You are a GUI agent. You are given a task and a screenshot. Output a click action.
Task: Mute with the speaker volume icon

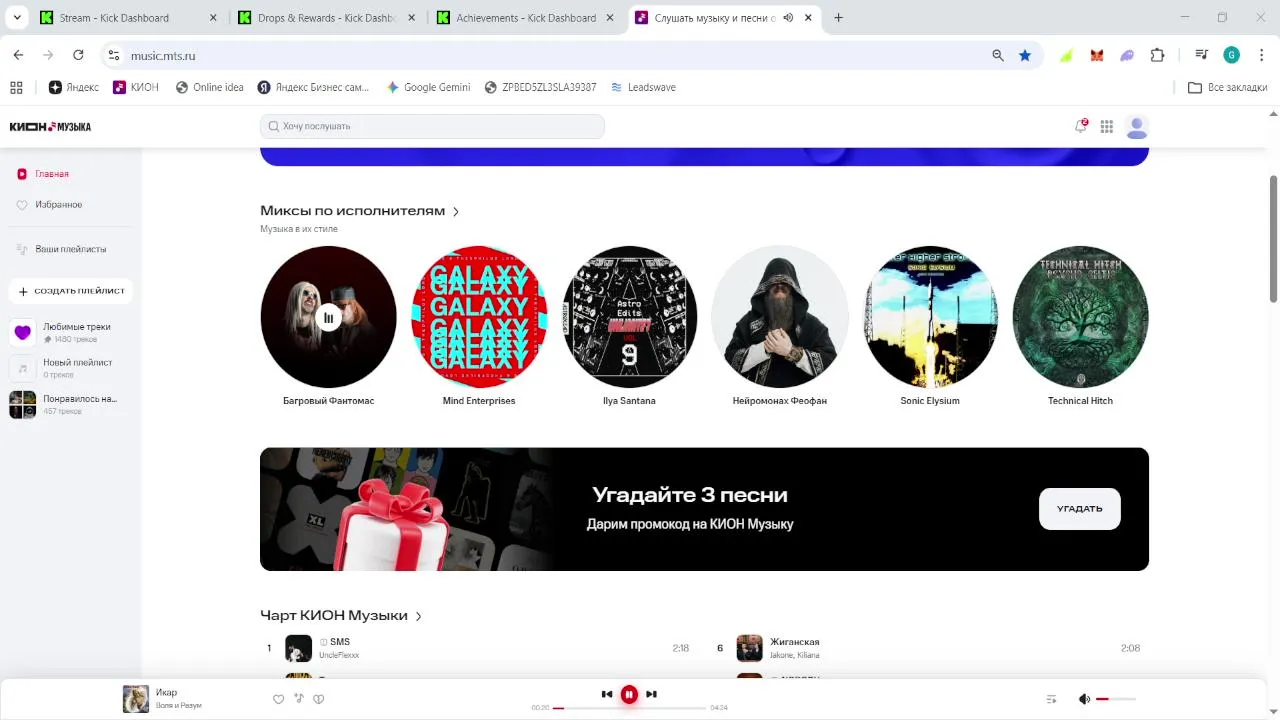[x=1084, y=699]
